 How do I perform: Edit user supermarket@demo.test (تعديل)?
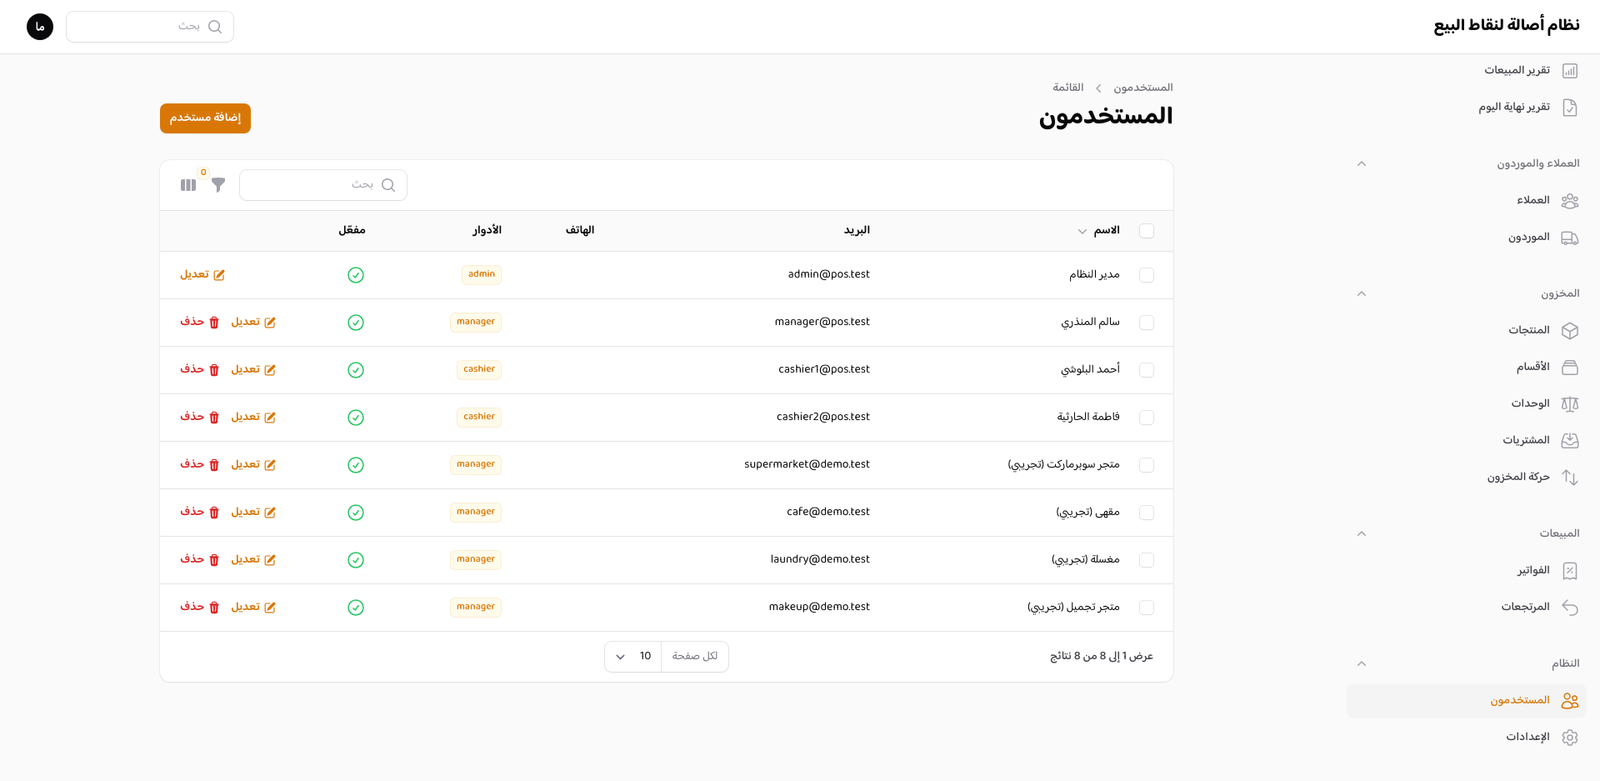tap(253, 465)
